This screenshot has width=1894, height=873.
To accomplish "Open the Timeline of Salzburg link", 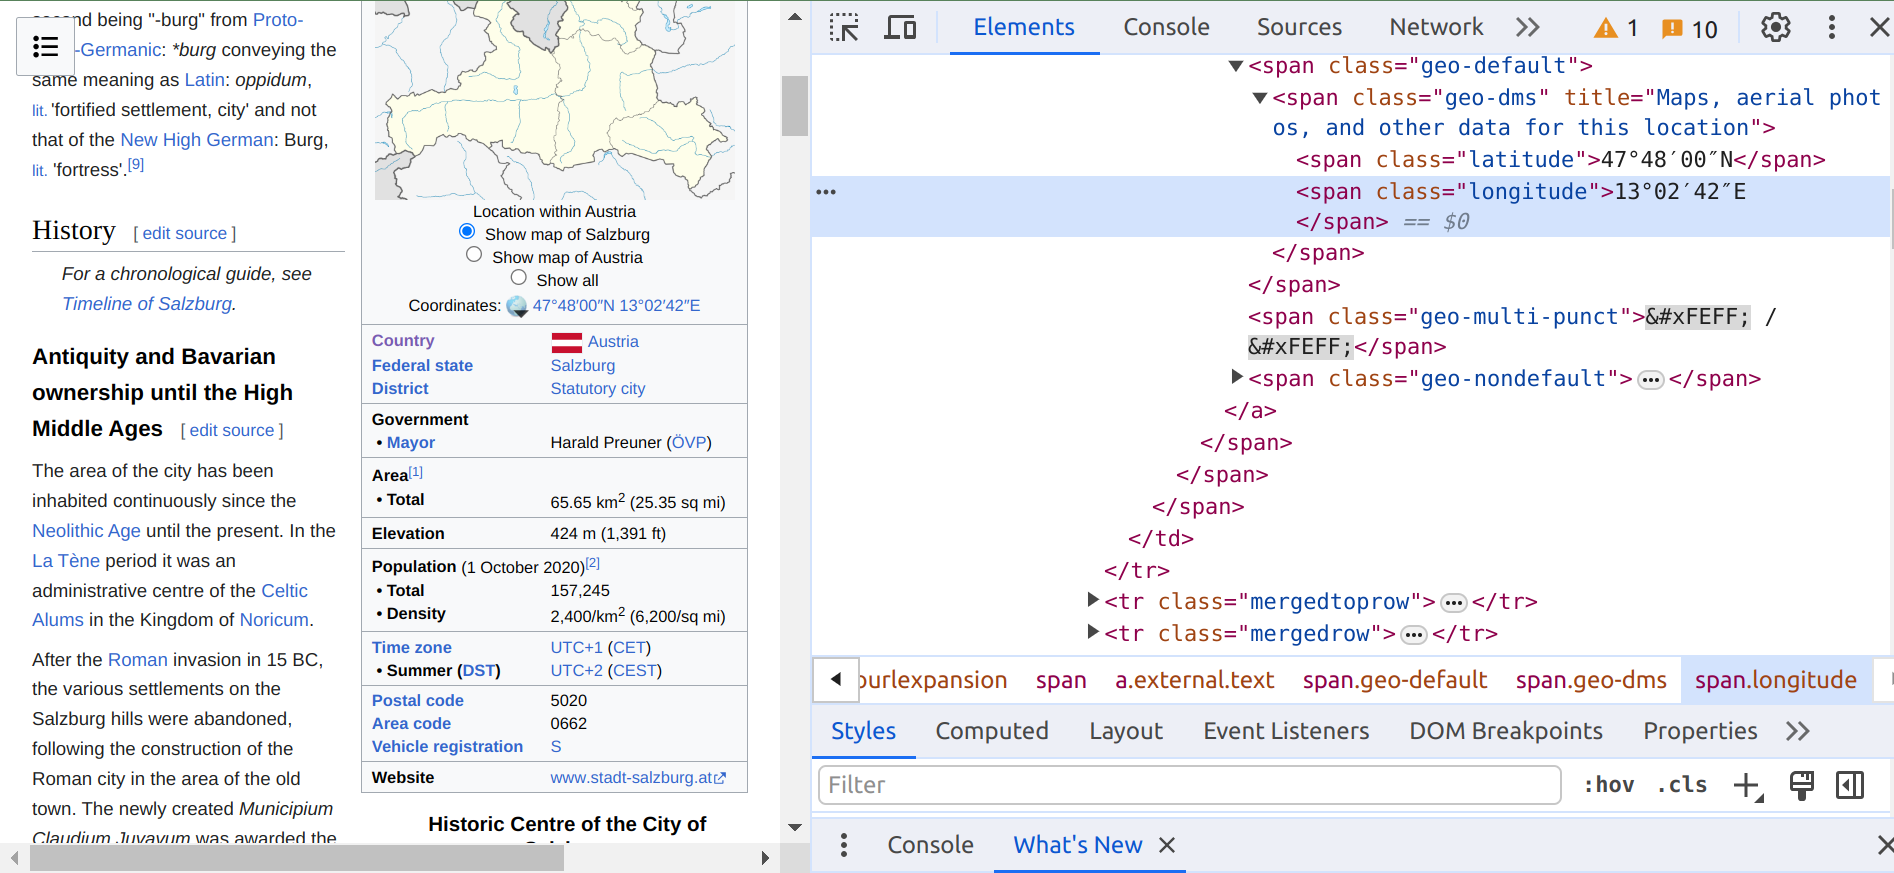I will click(x=147, y=304).
